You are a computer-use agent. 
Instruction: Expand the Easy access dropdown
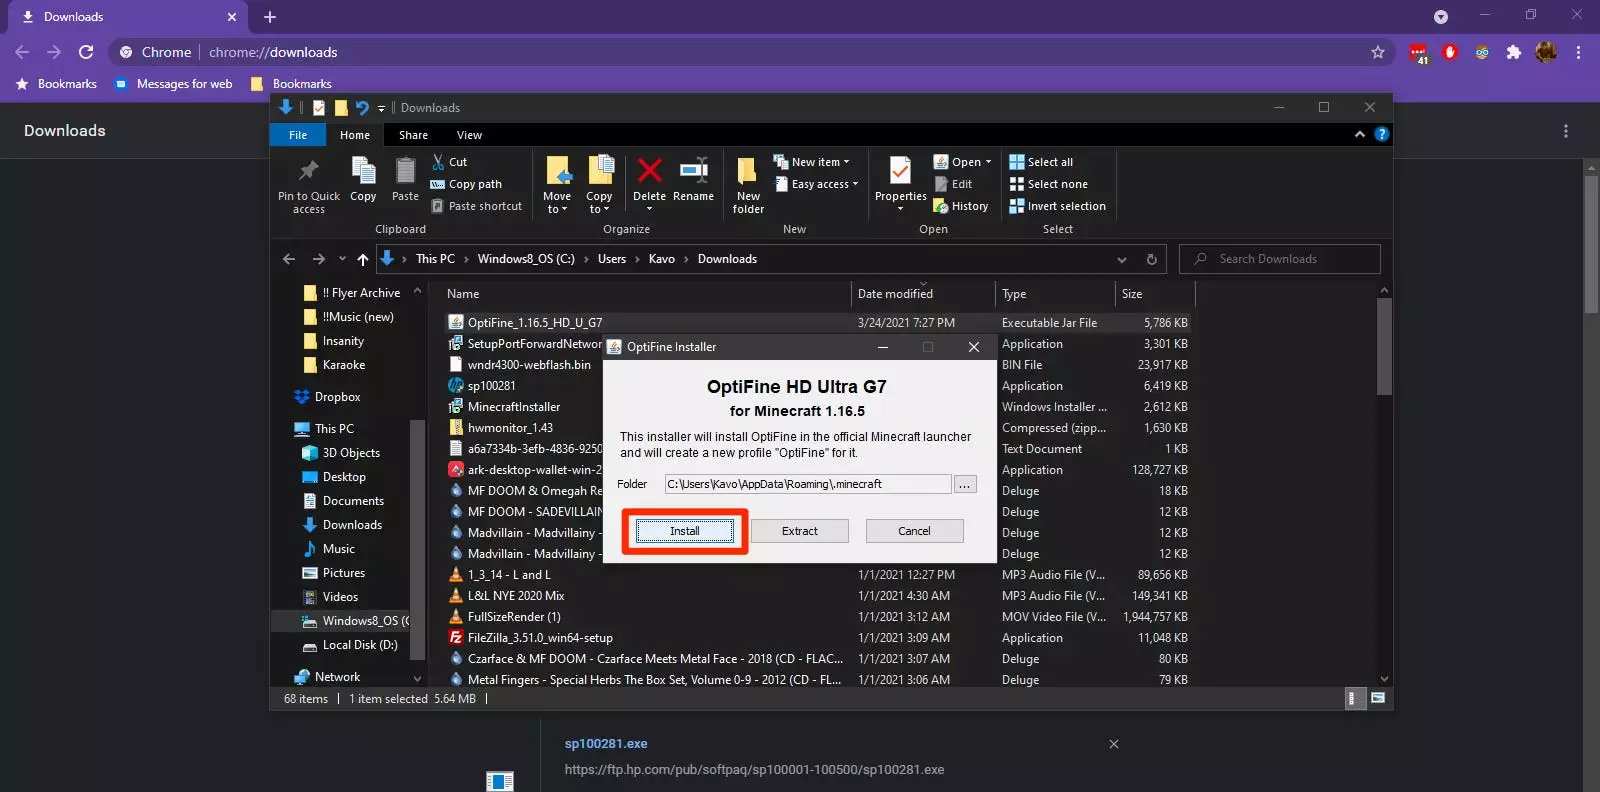click(824, 184)
